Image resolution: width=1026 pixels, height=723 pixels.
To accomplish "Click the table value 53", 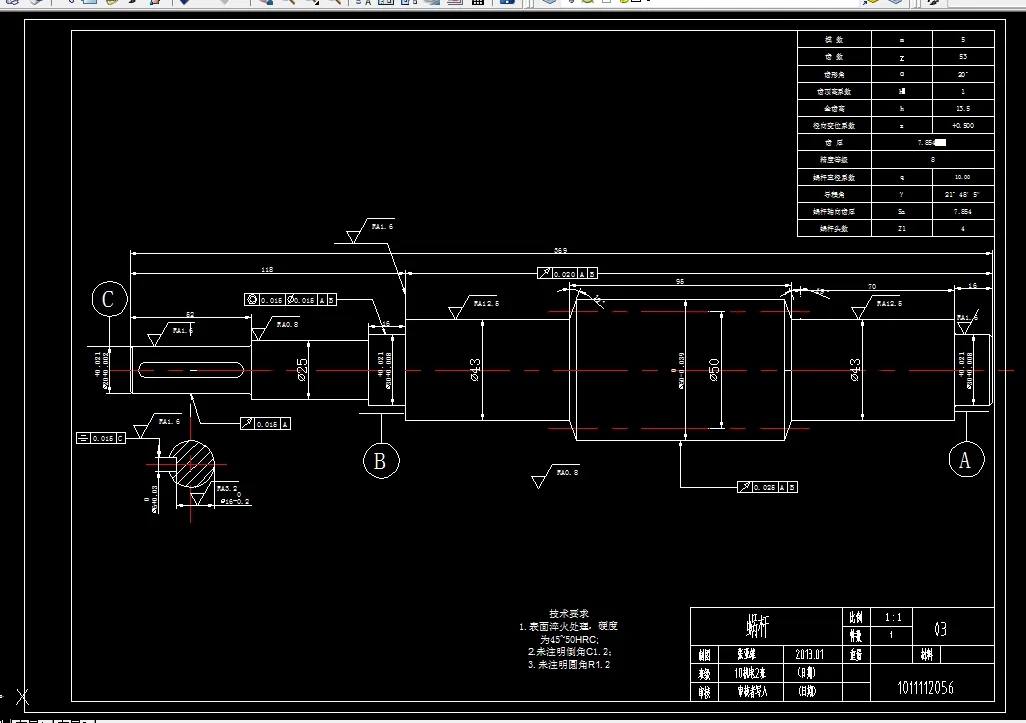I will point(963,56).
